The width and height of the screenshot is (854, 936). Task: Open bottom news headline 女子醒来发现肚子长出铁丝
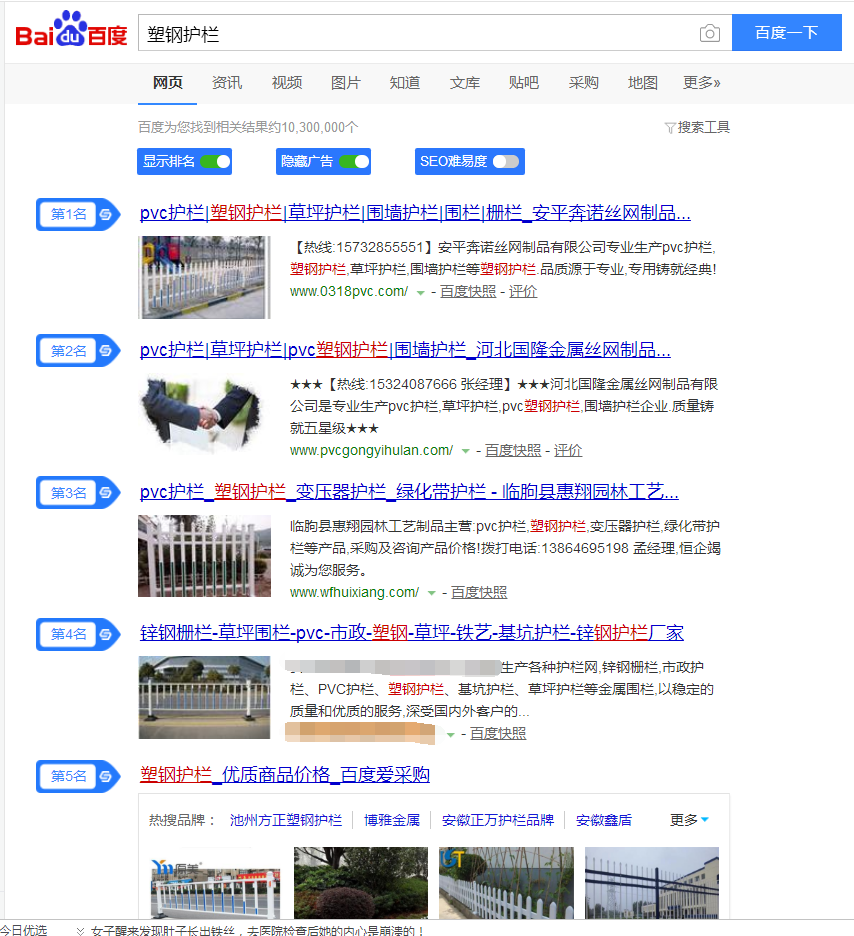pyautogui.click(x=258, y=930)
